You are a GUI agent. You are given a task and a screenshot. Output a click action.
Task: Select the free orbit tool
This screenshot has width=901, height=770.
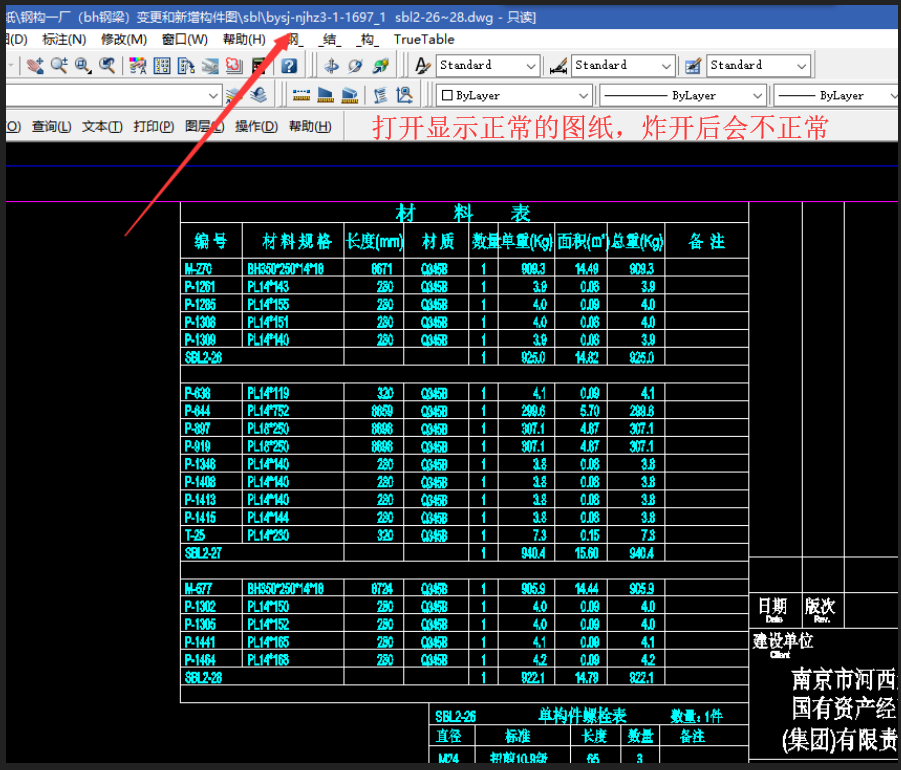click(x=355, y=66)
